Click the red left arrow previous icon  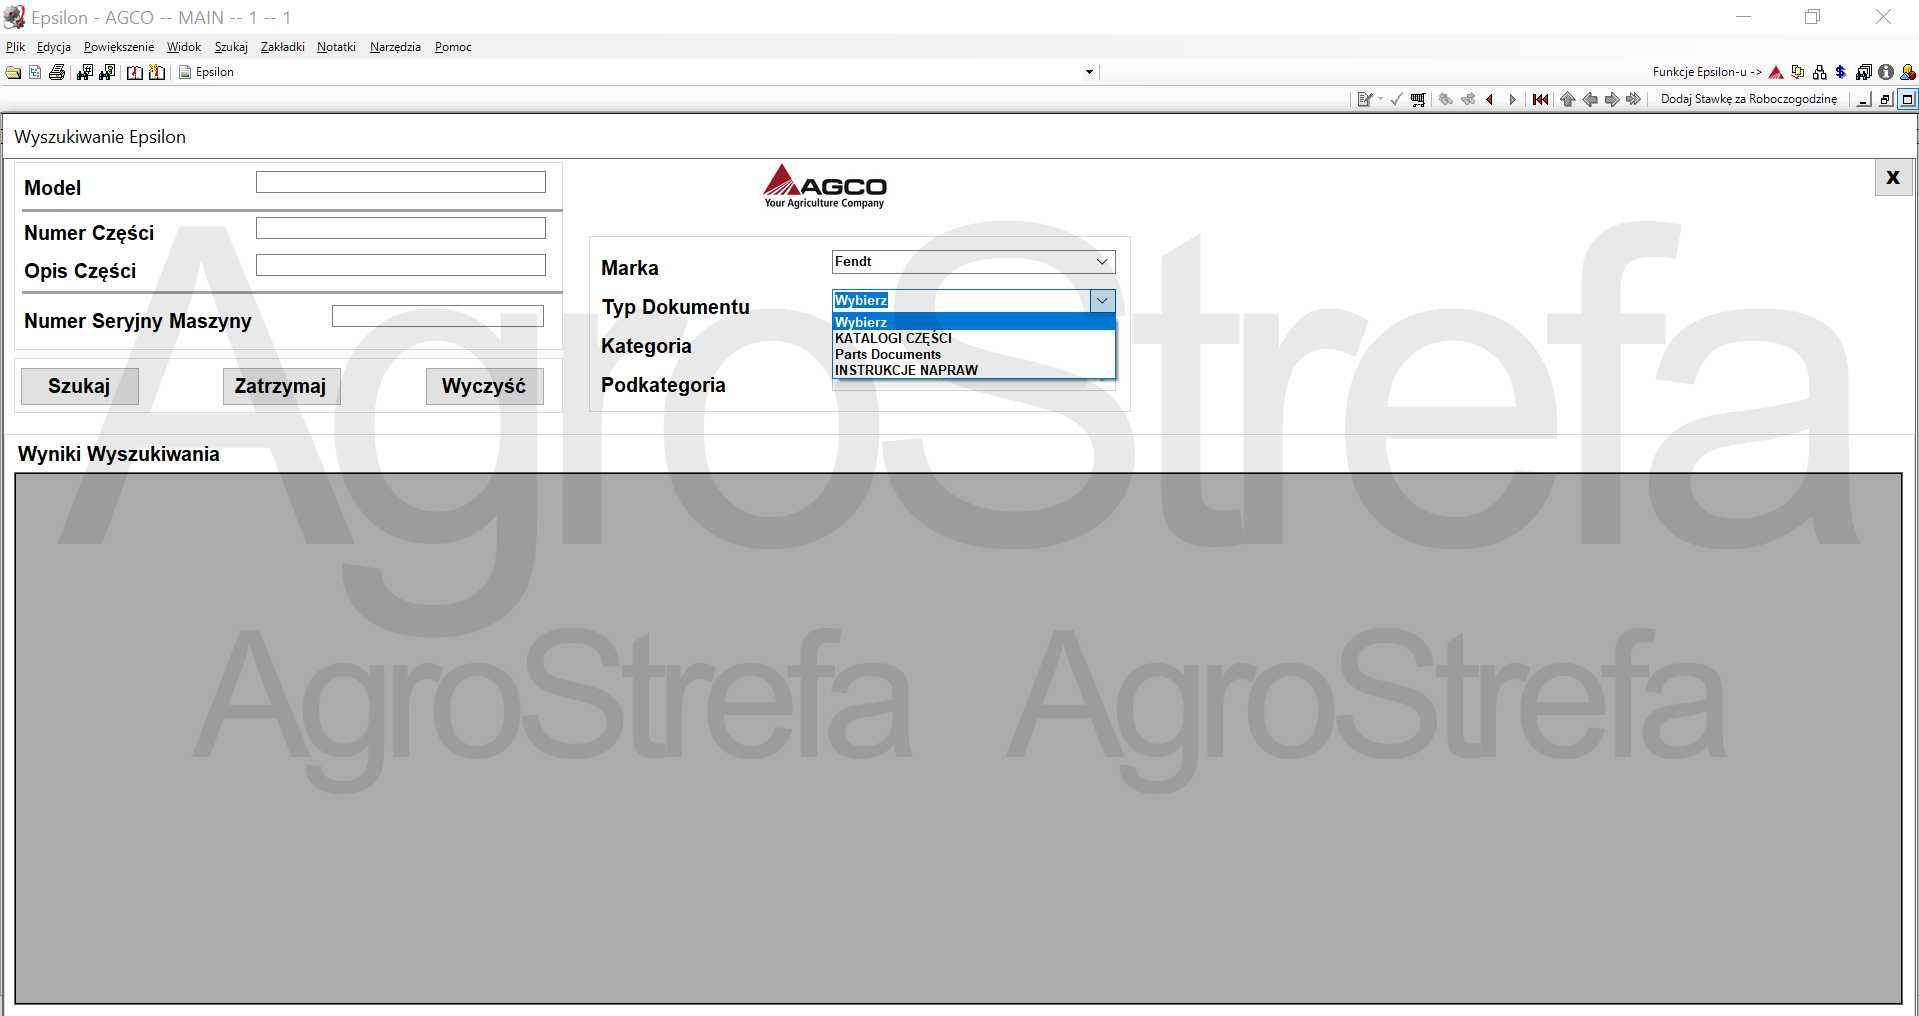point(1490,99)
